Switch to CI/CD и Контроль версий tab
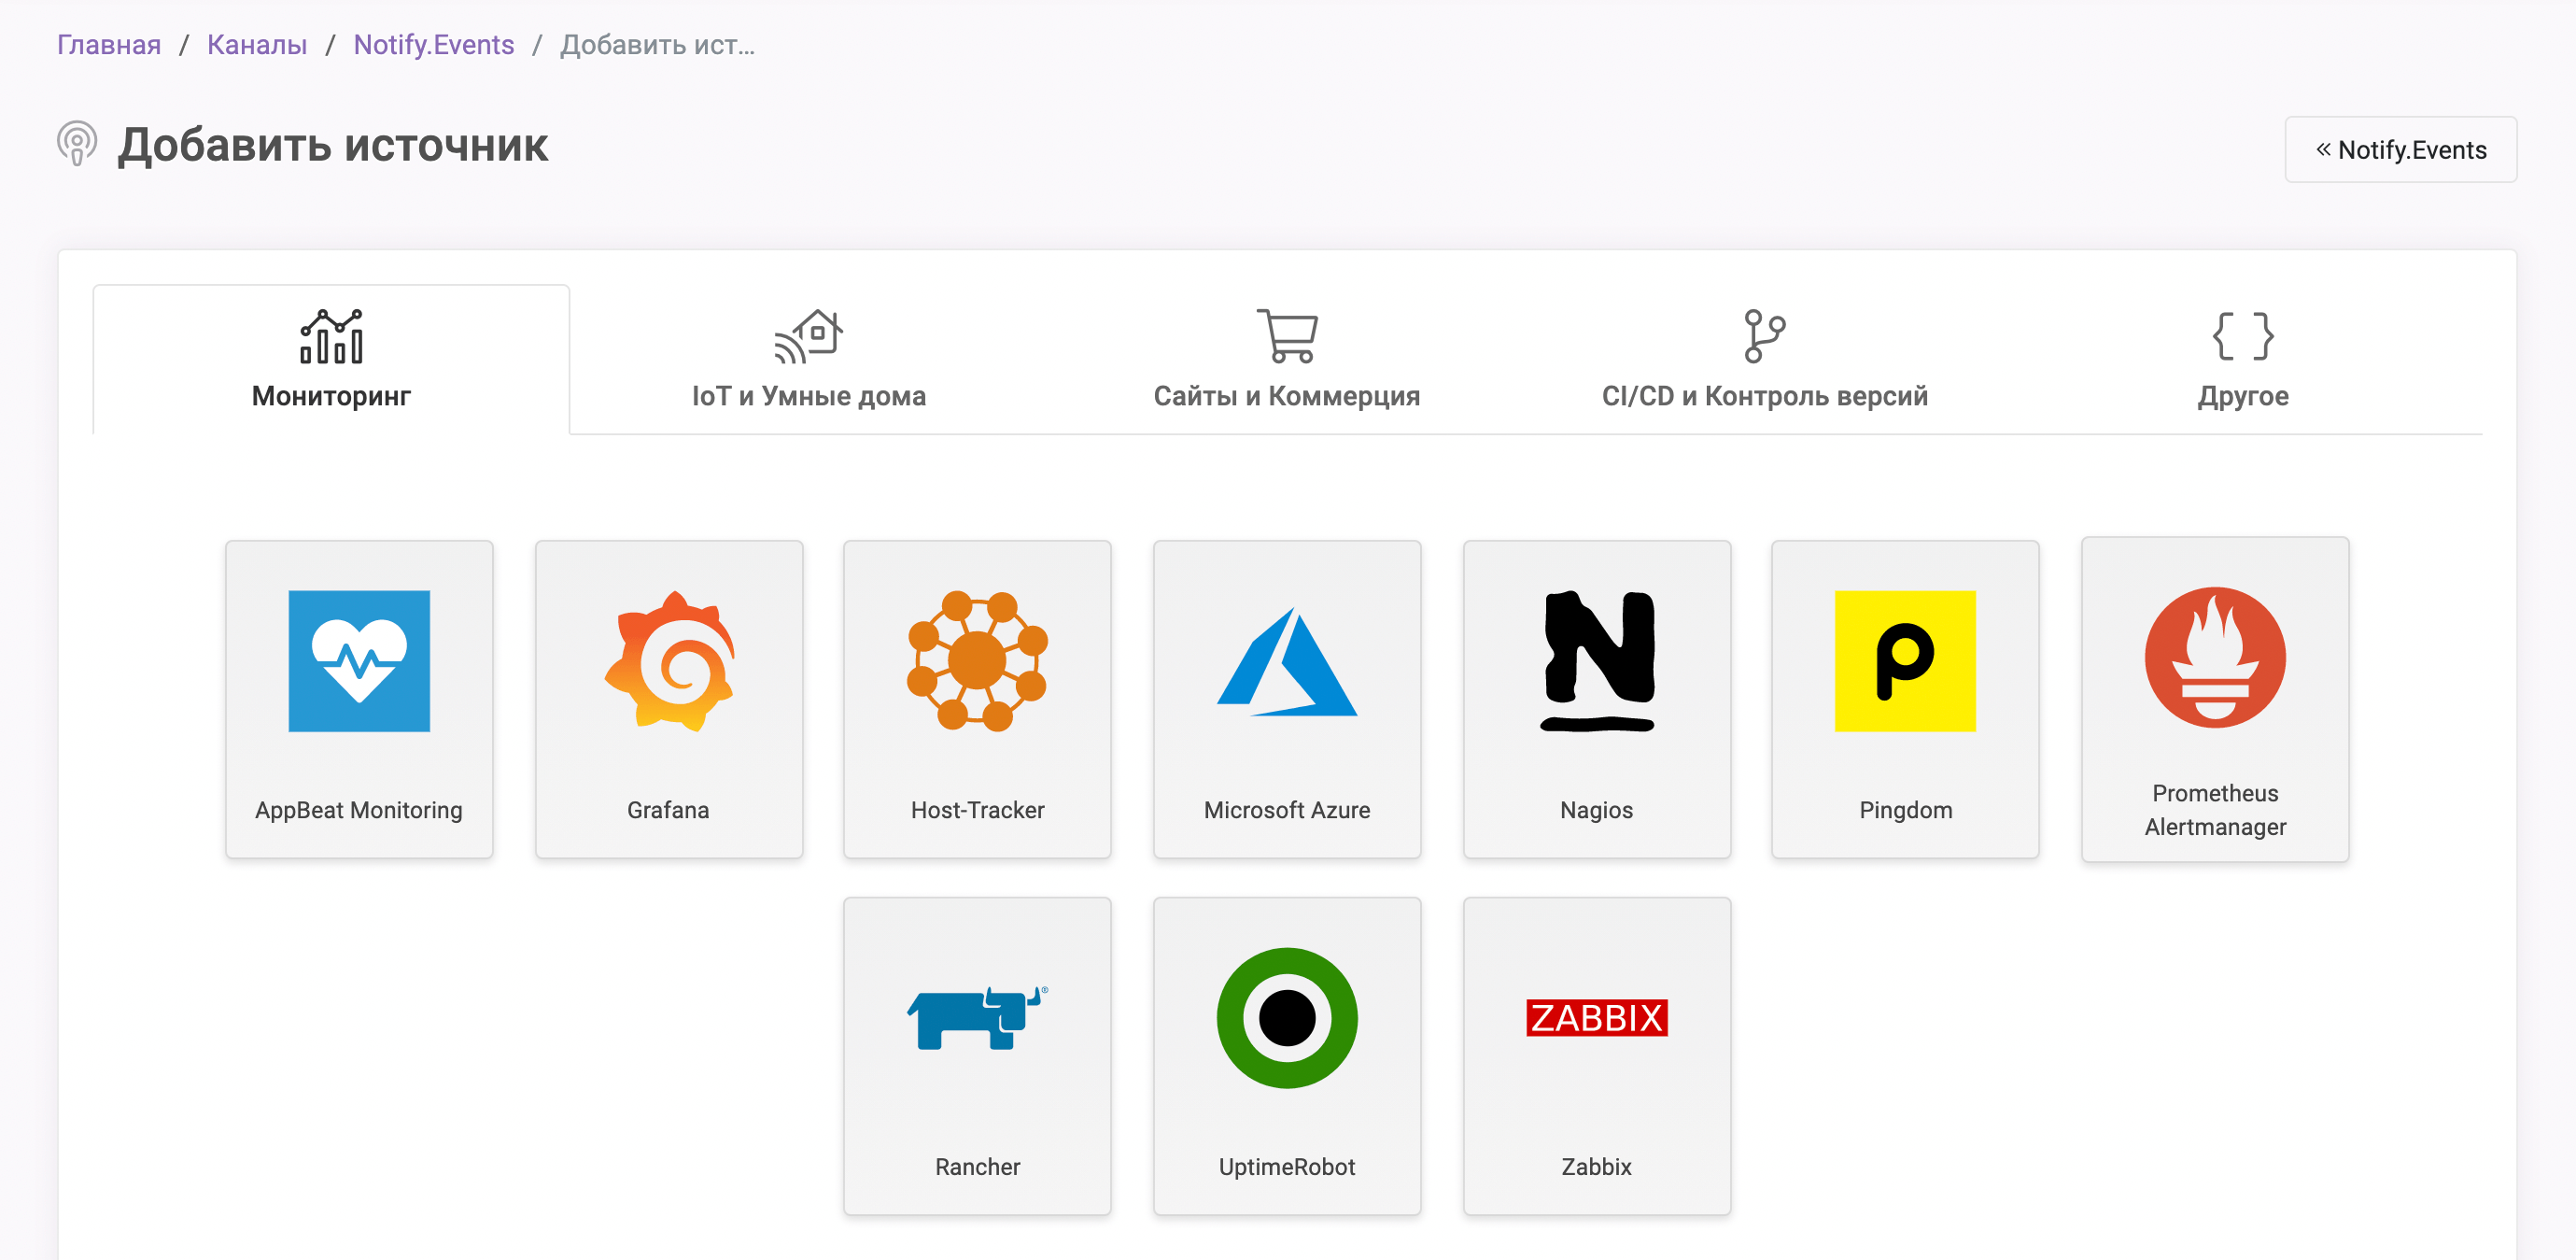The image size is (2576, 1260). pos(1765,360)
